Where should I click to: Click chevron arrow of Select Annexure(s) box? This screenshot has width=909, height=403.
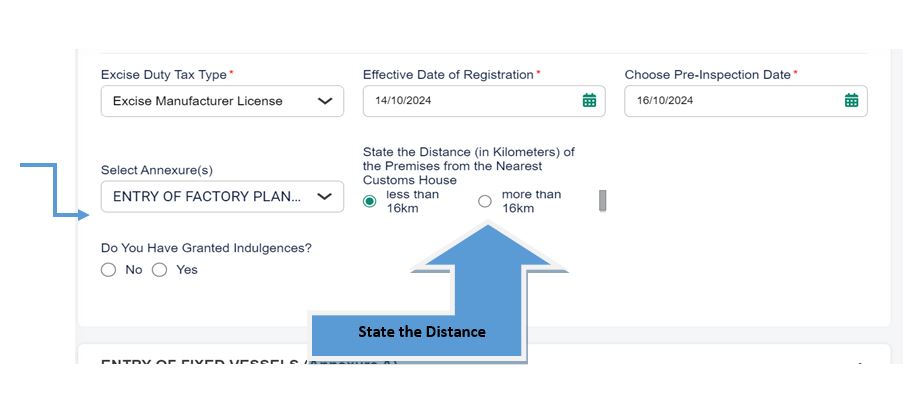[x=325, y=197]
